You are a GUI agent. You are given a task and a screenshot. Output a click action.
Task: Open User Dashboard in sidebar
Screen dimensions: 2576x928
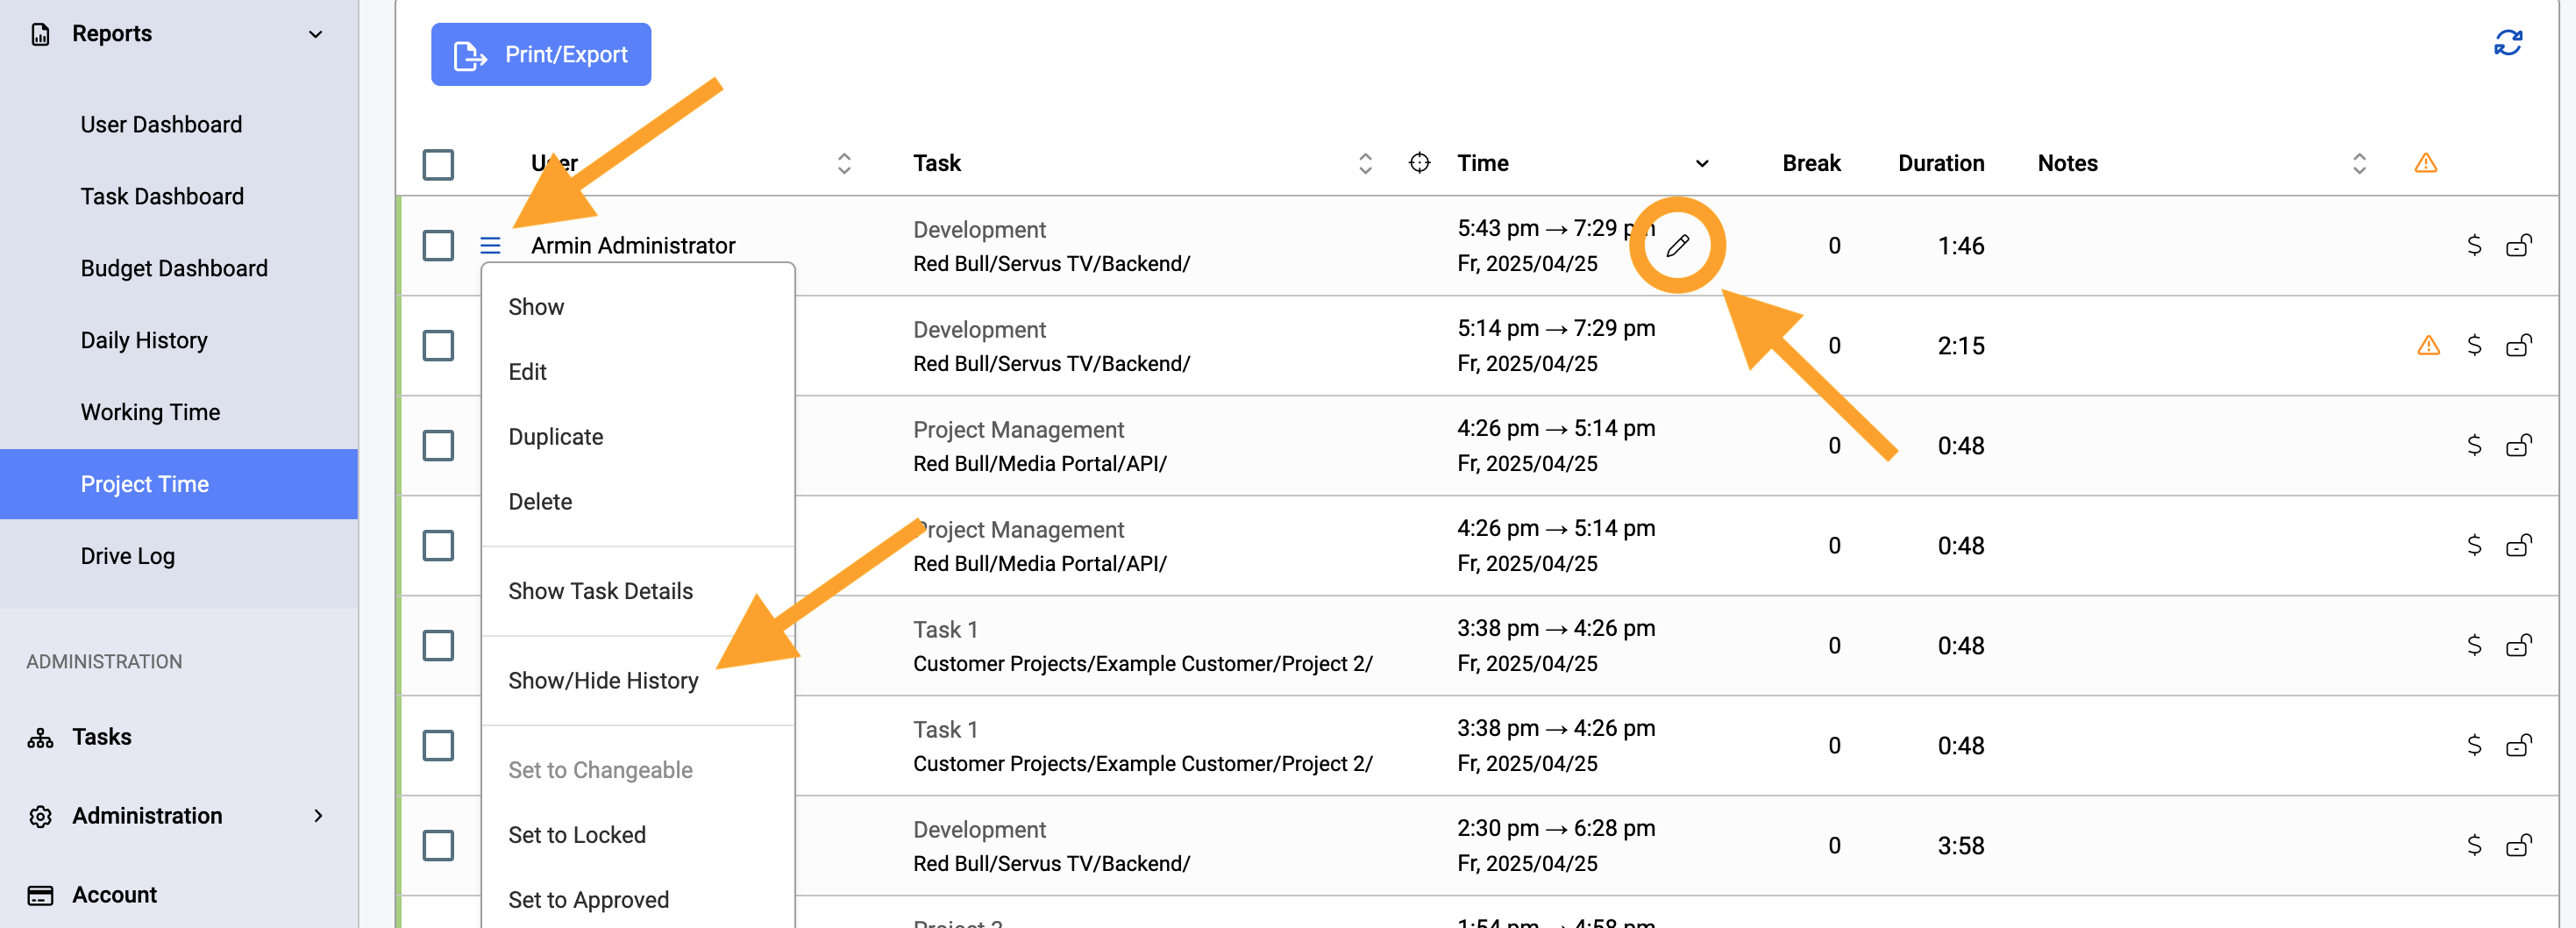161,125
